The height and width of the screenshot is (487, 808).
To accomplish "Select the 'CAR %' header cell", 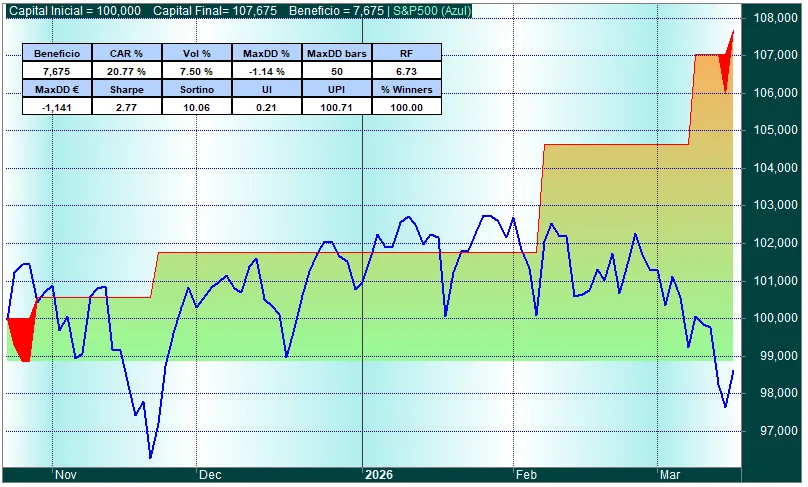I will click(127, 53).
